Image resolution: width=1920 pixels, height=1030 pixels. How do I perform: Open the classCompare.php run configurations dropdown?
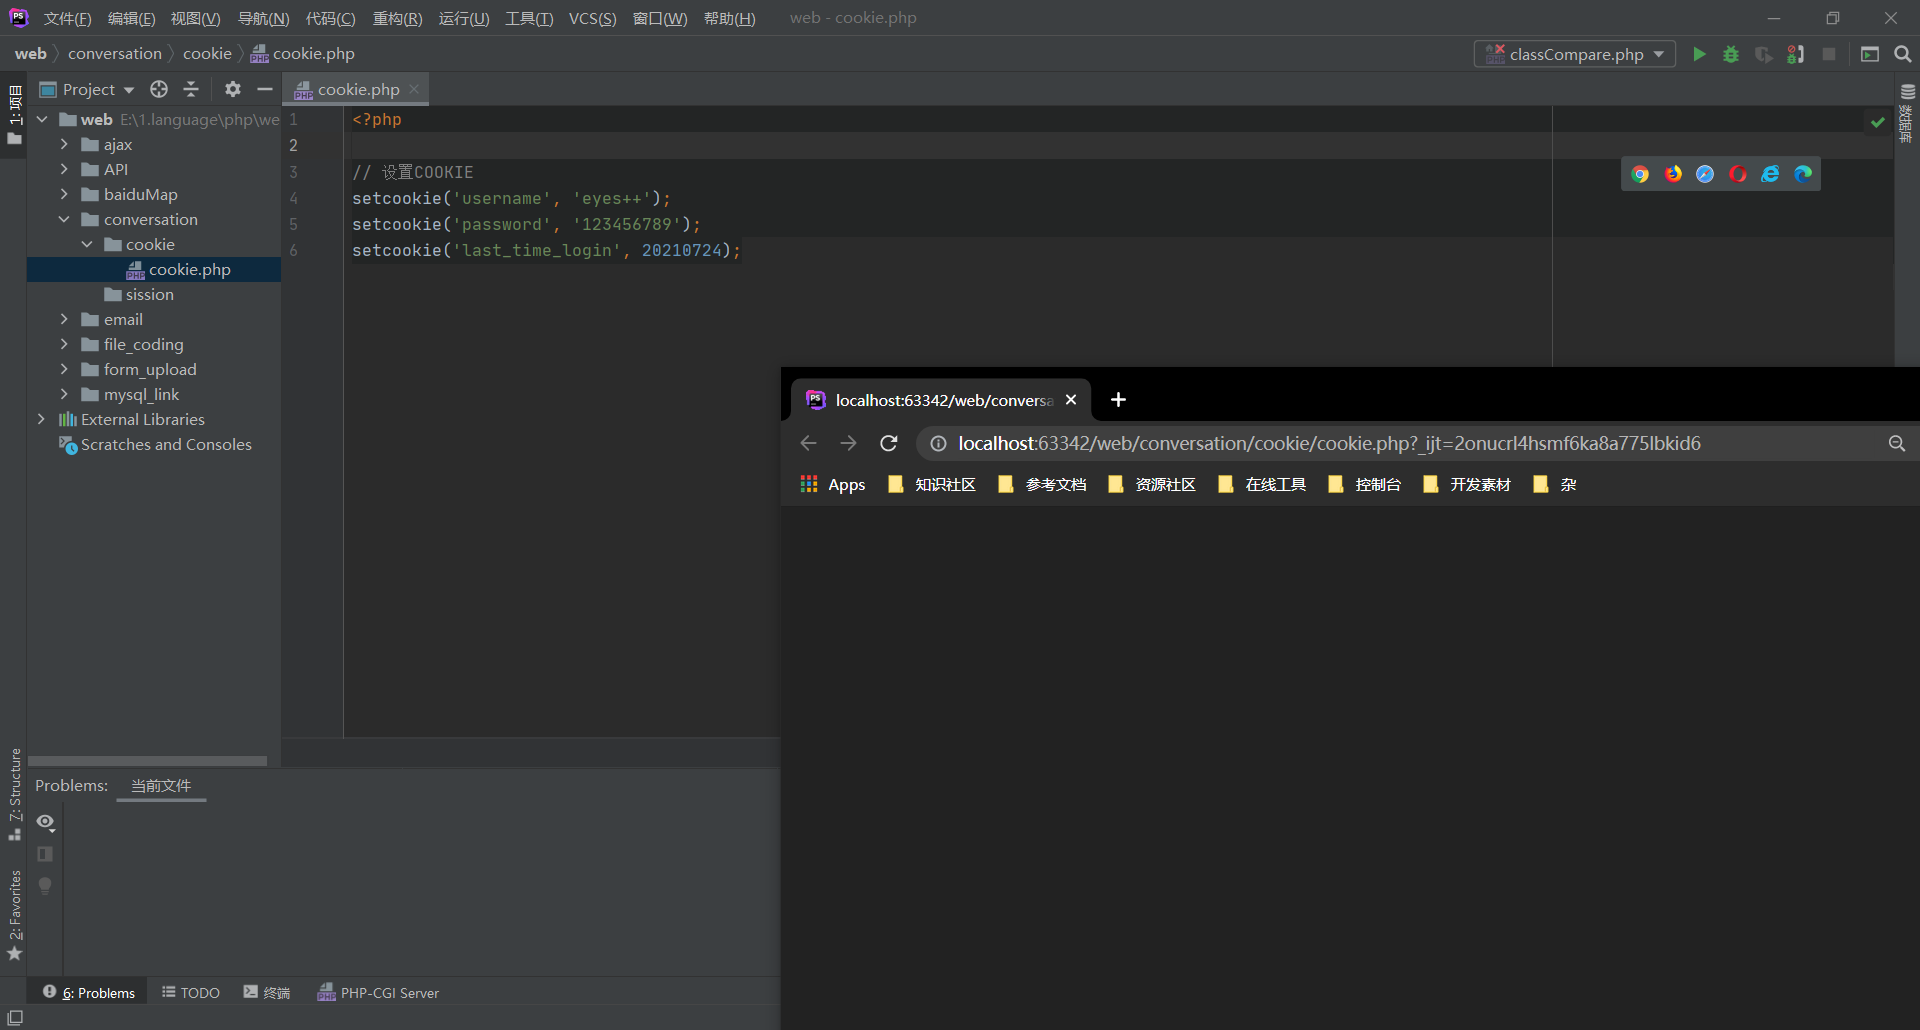tap(1659, 54)
